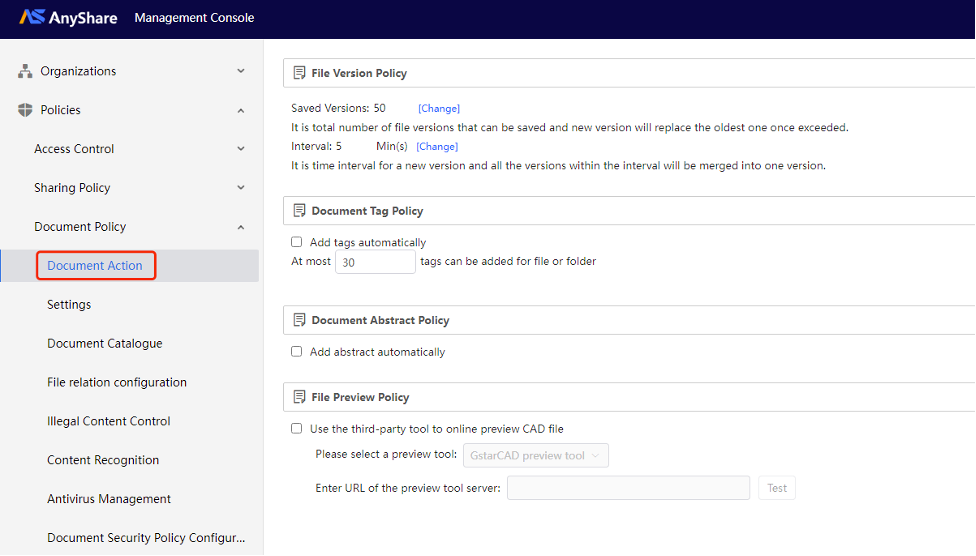The height and width of the screenshot is (556, 976).
Task: Click the File Preview Policy section icon
Action: [299, 397]
